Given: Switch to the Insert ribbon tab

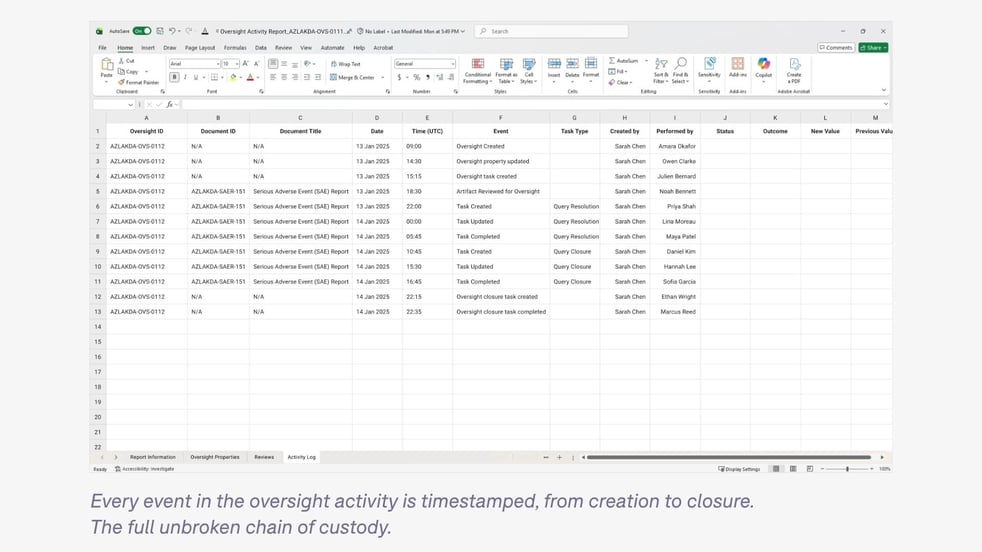Looking at the screenshot, I should click(x=148, y=48).
